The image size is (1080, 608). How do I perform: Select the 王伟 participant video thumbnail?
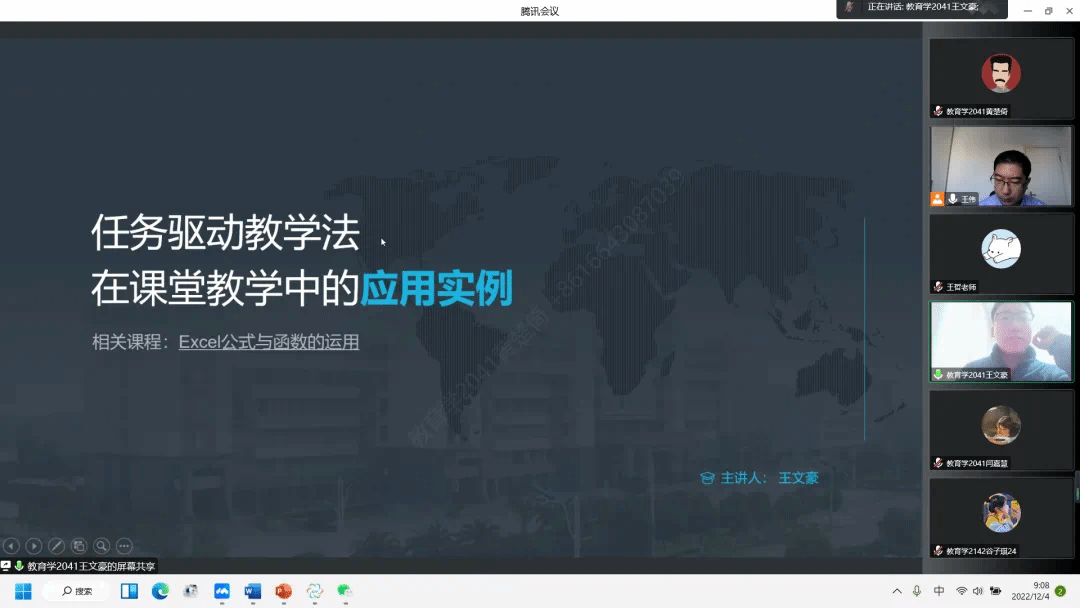(x=1000, y=166)
